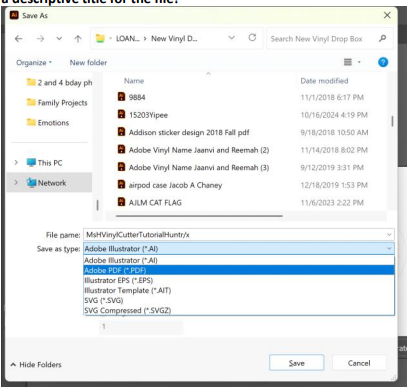Select the AJLM CAT FLAG file
The image size is (417, 391).
(x=155, y=203)
